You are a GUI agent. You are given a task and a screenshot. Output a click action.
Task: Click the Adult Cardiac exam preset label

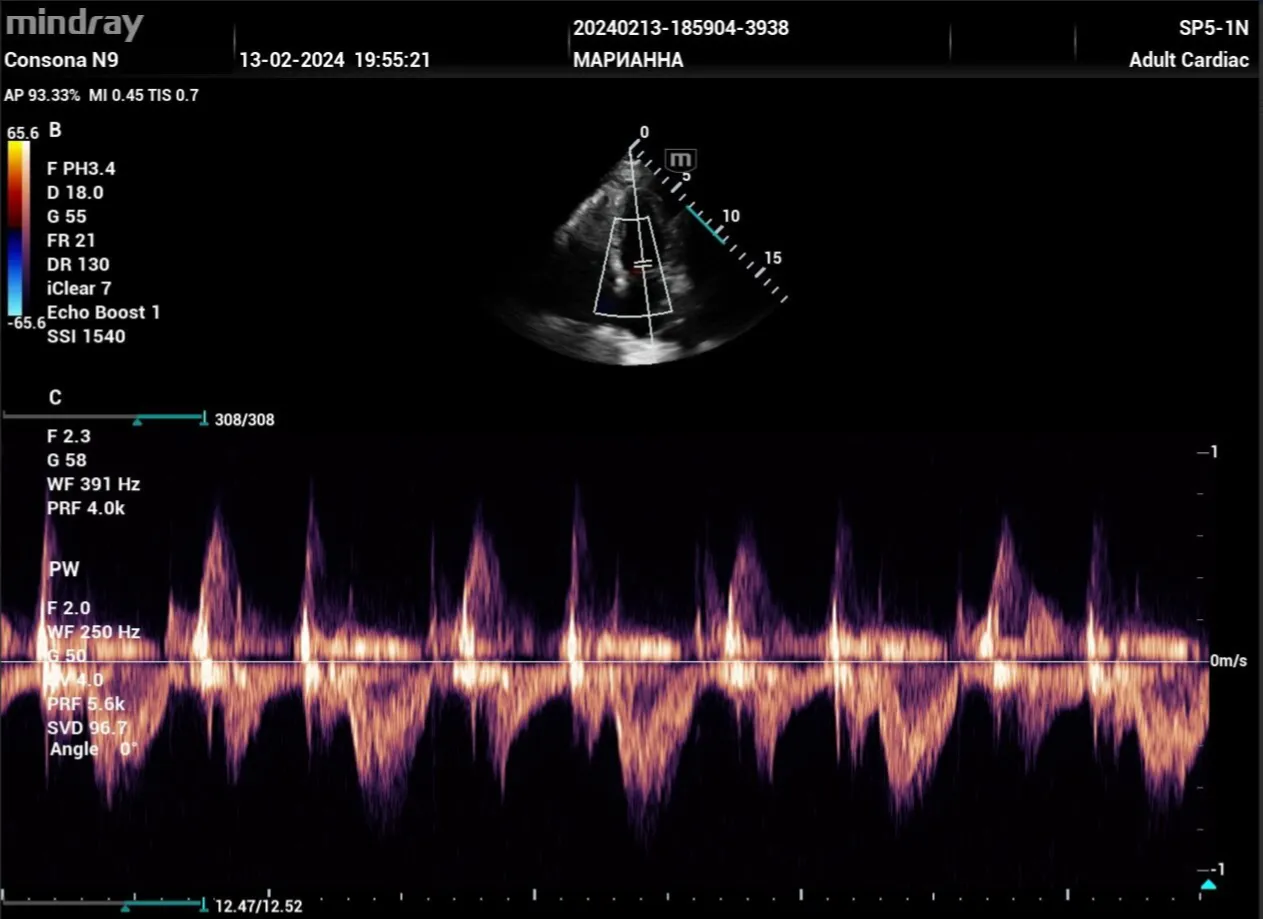(1188, 60)
